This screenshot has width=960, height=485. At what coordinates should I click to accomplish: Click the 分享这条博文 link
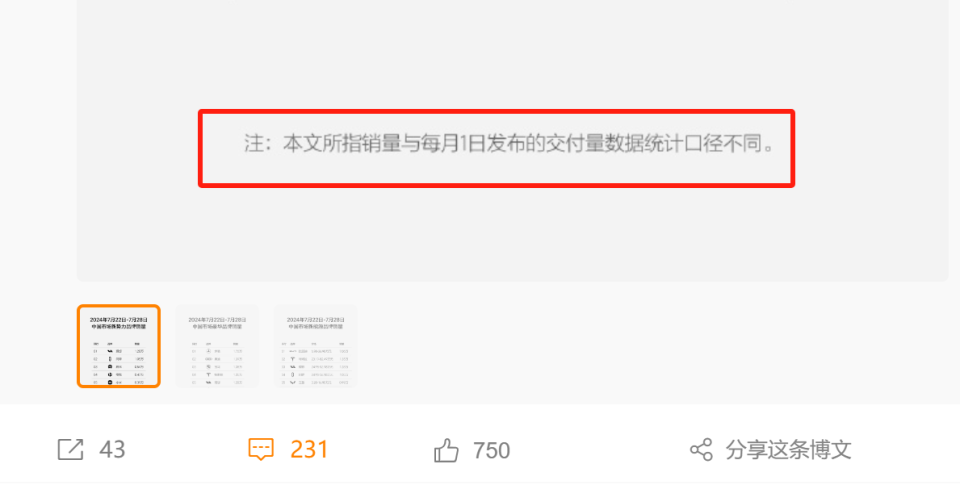click(x=789, y=450)
